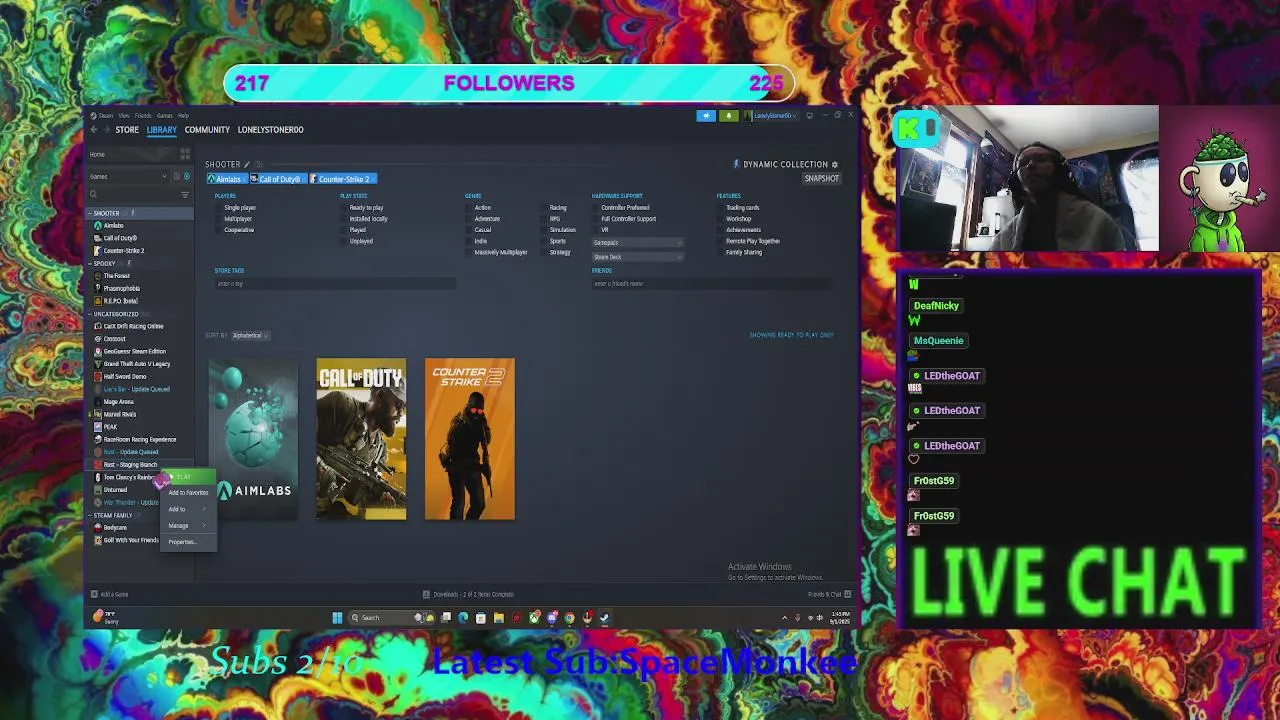Image resolution: width=1280 pixels, height=720 pixels.
Task: Open the Downloads icon in bottom bar
Action: [x=426, y=594]
